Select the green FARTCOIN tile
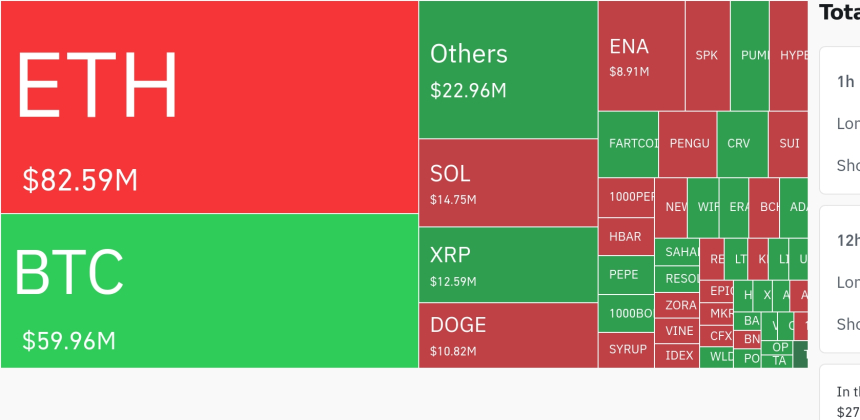Image resolution: width=860 pixels, height=420 pixels. pos(628,144)
